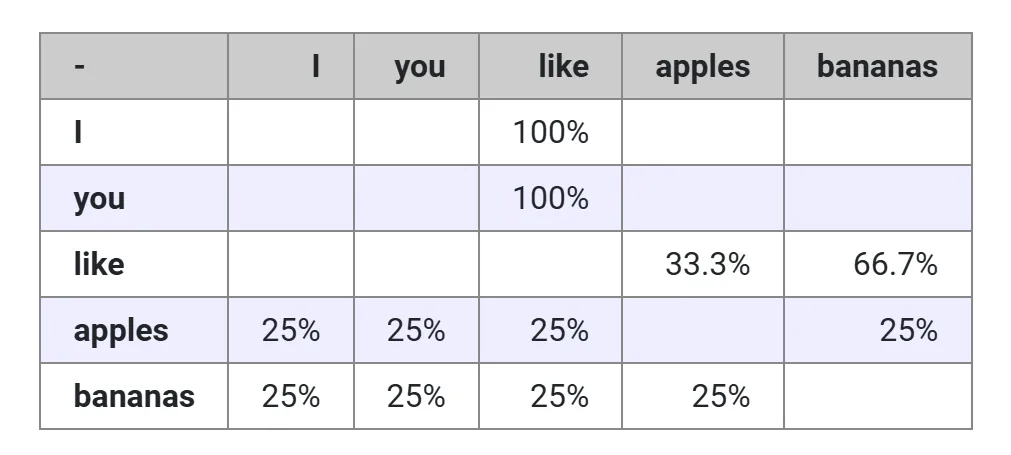Select the 100% value in the 'you' row
The height and width of the screenshot is (455, 1011).
[x=550, y=198]
